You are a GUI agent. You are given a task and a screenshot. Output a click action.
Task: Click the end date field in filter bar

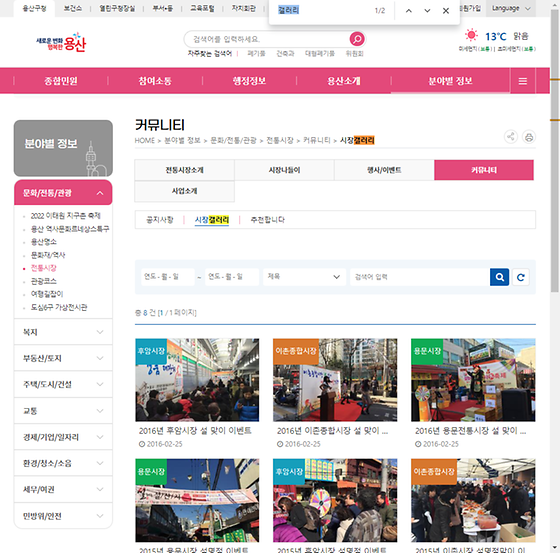(232, 277)
